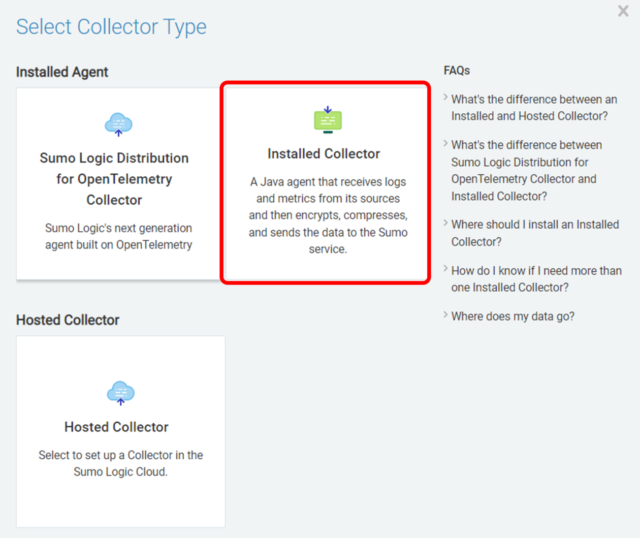This screenshot has height=538, width=640.
Task: Click the FAQs heading
Action: point(457,71)
